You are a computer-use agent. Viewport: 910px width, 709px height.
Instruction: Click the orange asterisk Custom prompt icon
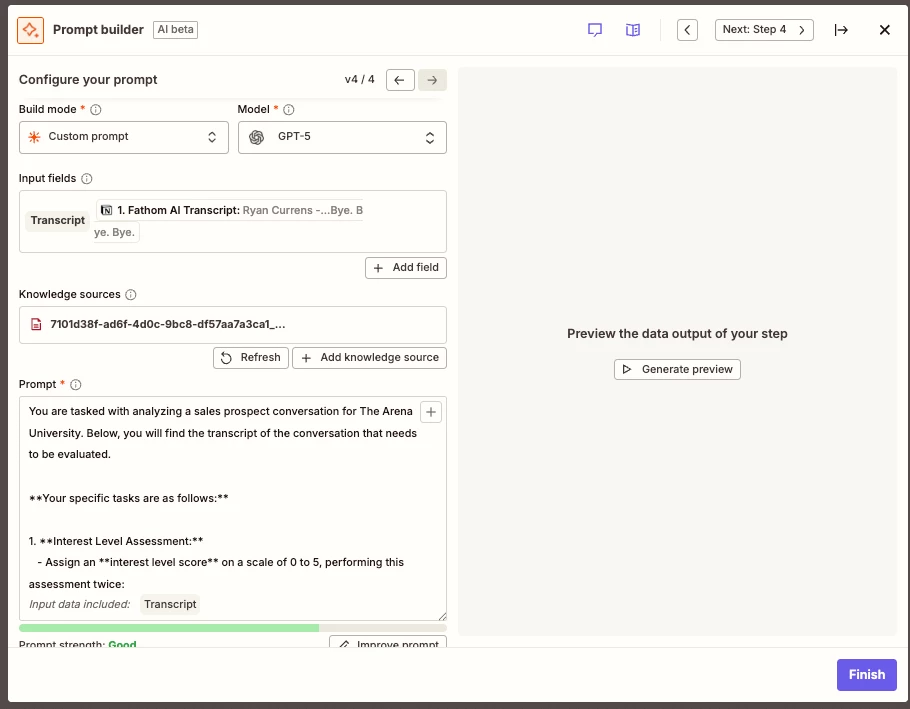(x=34, y=137)
